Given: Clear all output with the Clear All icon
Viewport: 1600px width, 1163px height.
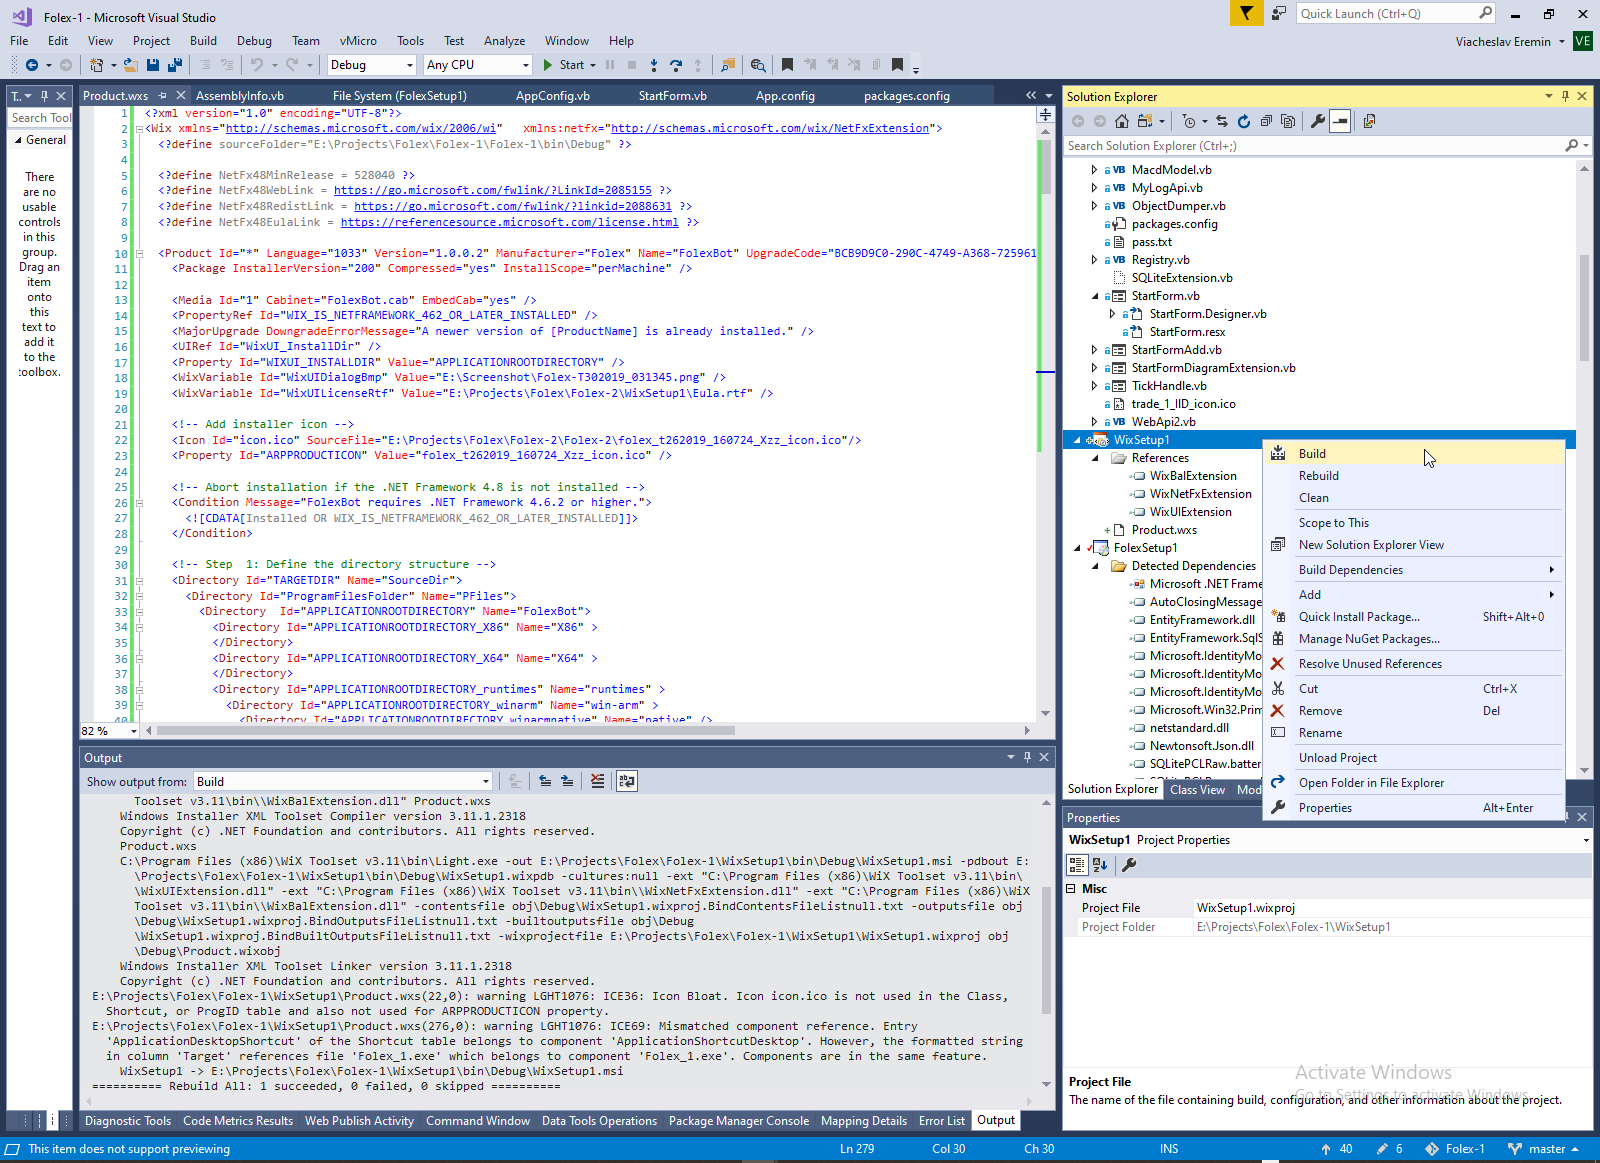Looking at the screenshot, I should tap(598, 781).
